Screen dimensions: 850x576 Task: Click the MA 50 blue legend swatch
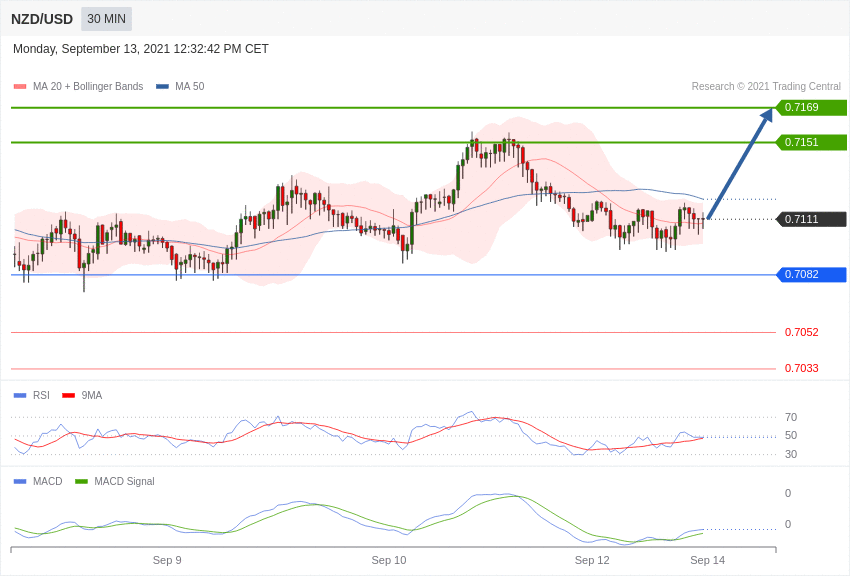pyautogui.click(x=162, y=87)
